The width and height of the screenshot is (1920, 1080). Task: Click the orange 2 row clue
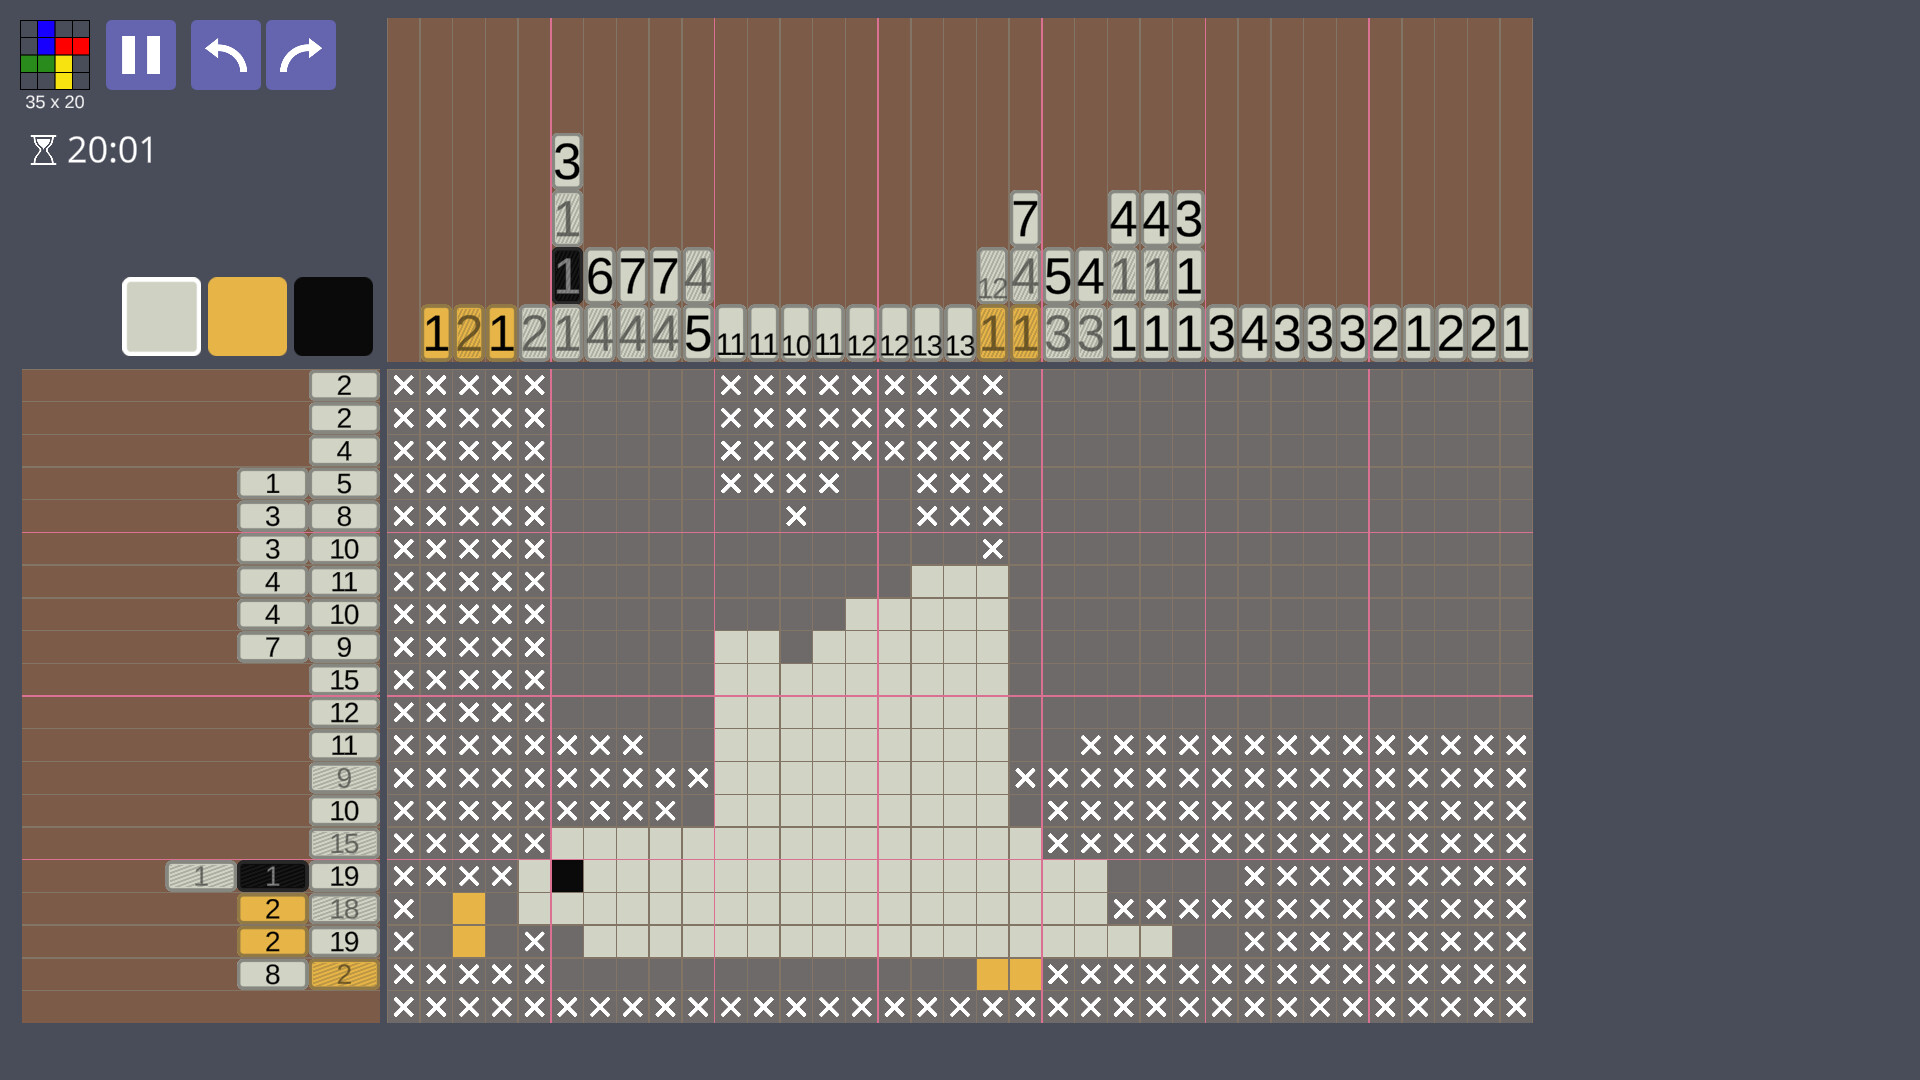(271, 908)
